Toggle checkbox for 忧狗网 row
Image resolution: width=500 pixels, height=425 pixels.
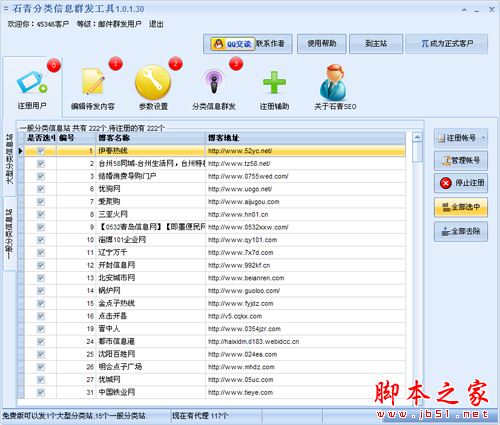tap(41, 189)
